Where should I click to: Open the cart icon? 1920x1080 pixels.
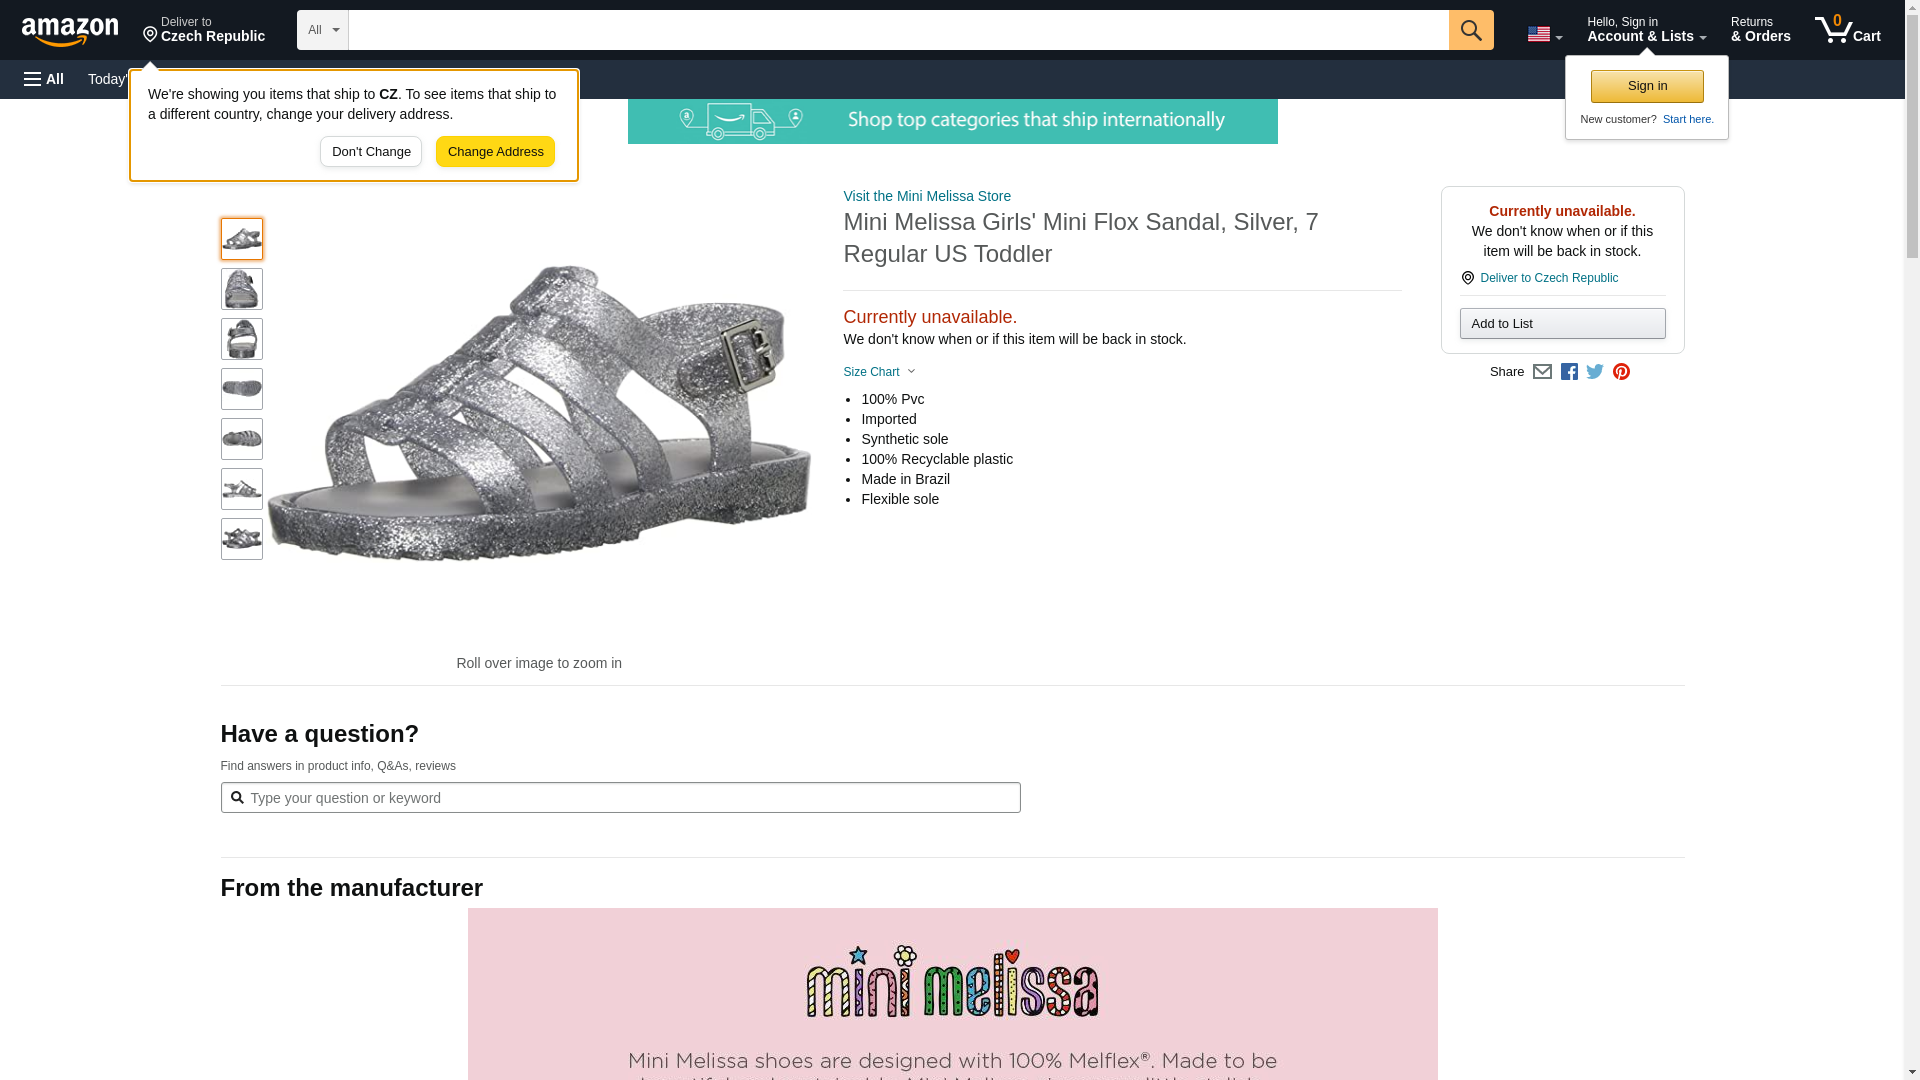[x=1847, y=30]
